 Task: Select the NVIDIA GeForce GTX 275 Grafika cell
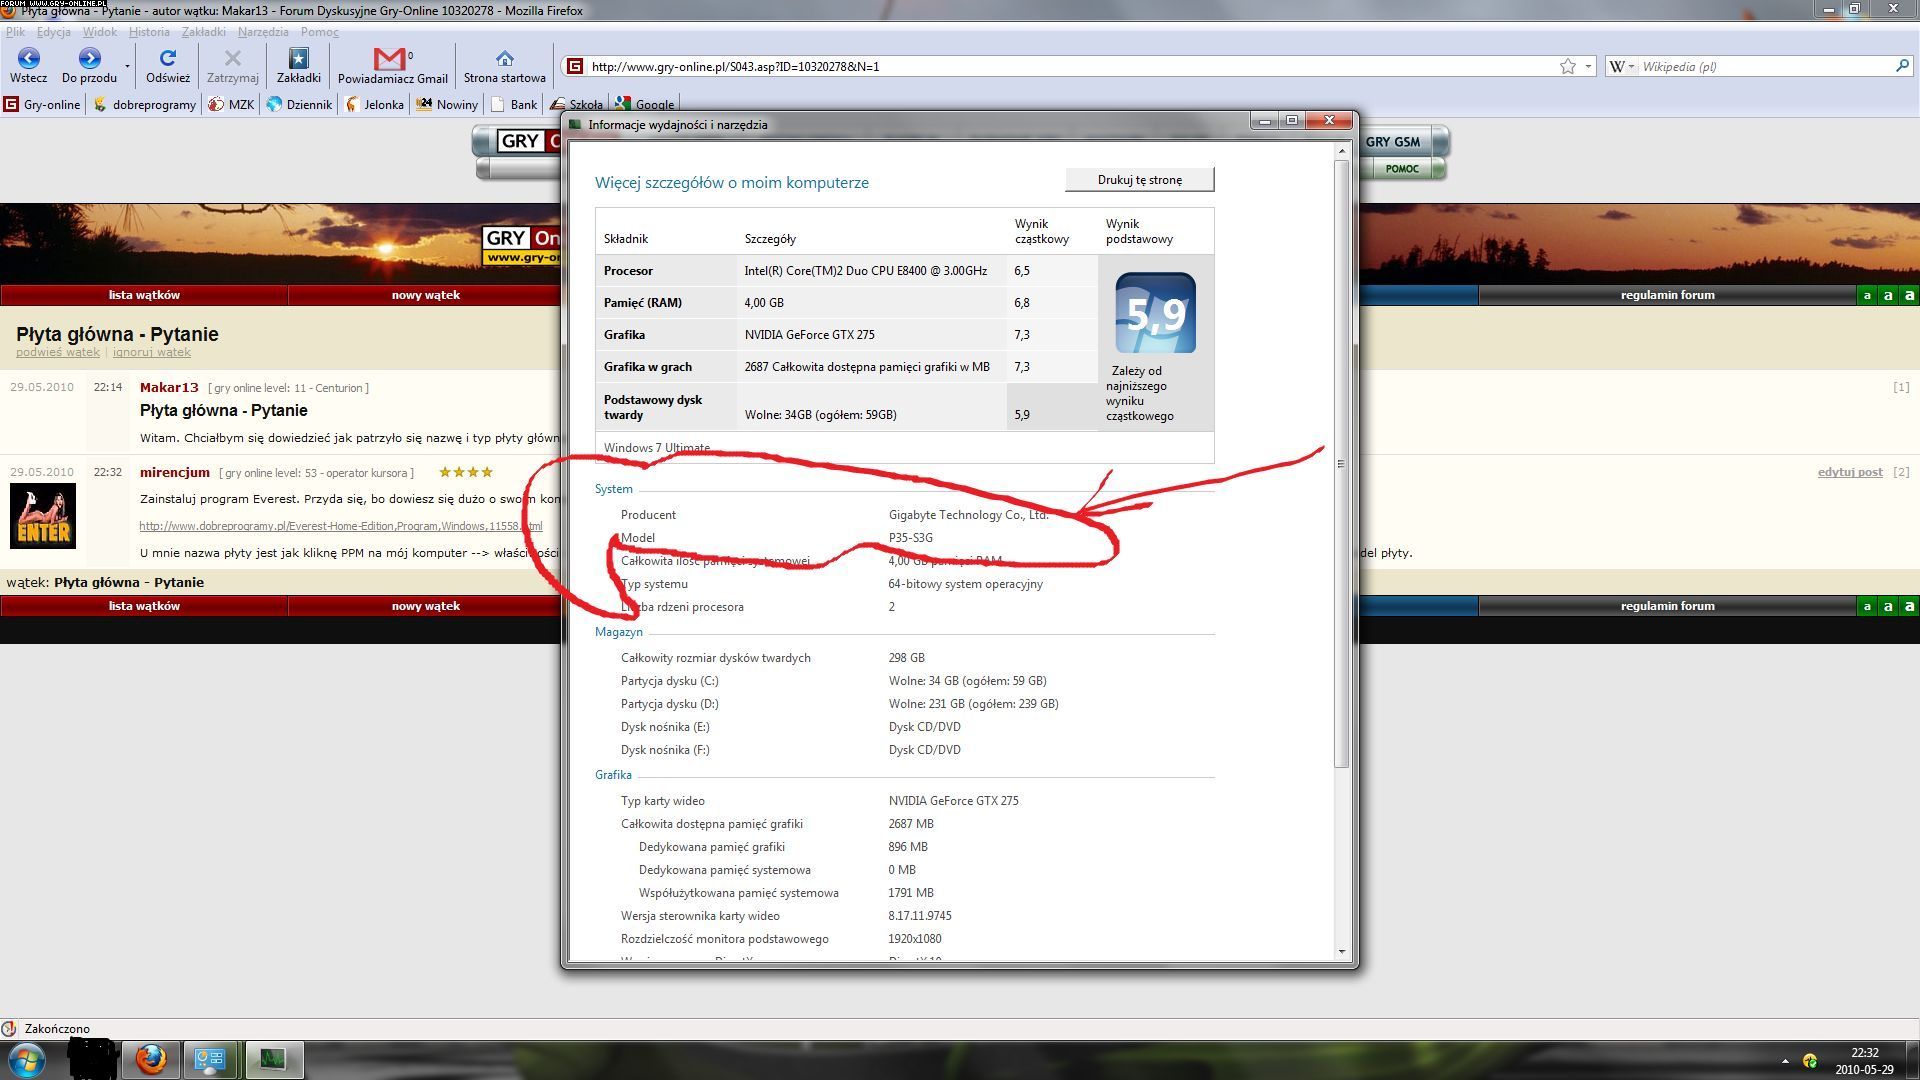click(810, 335)
